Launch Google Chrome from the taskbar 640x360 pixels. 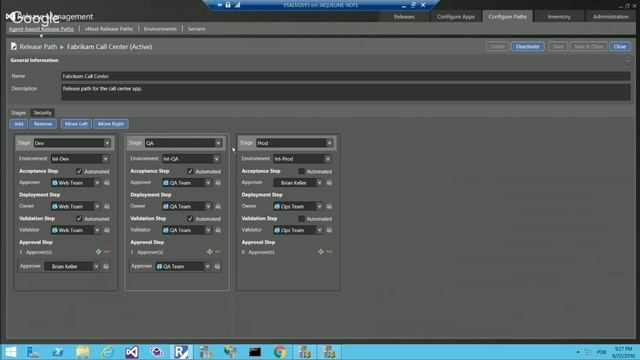(x=280, y=352)
